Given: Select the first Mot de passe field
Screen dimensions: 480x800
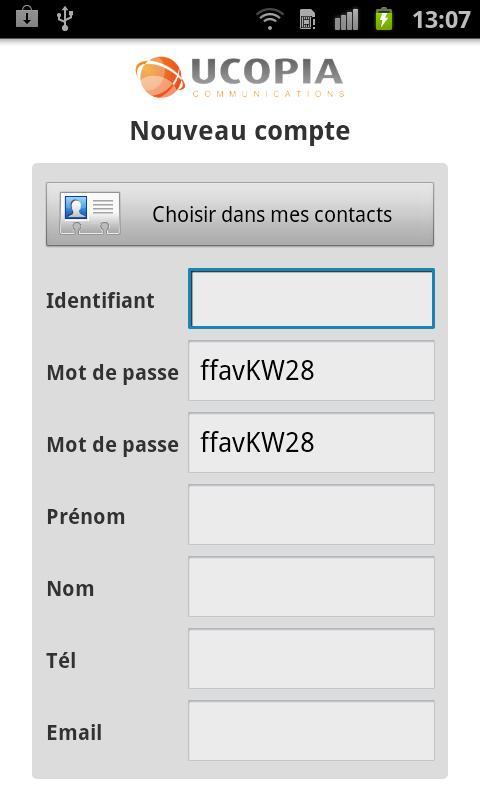Looking at the screenshot, I should (x=311, y=371).
